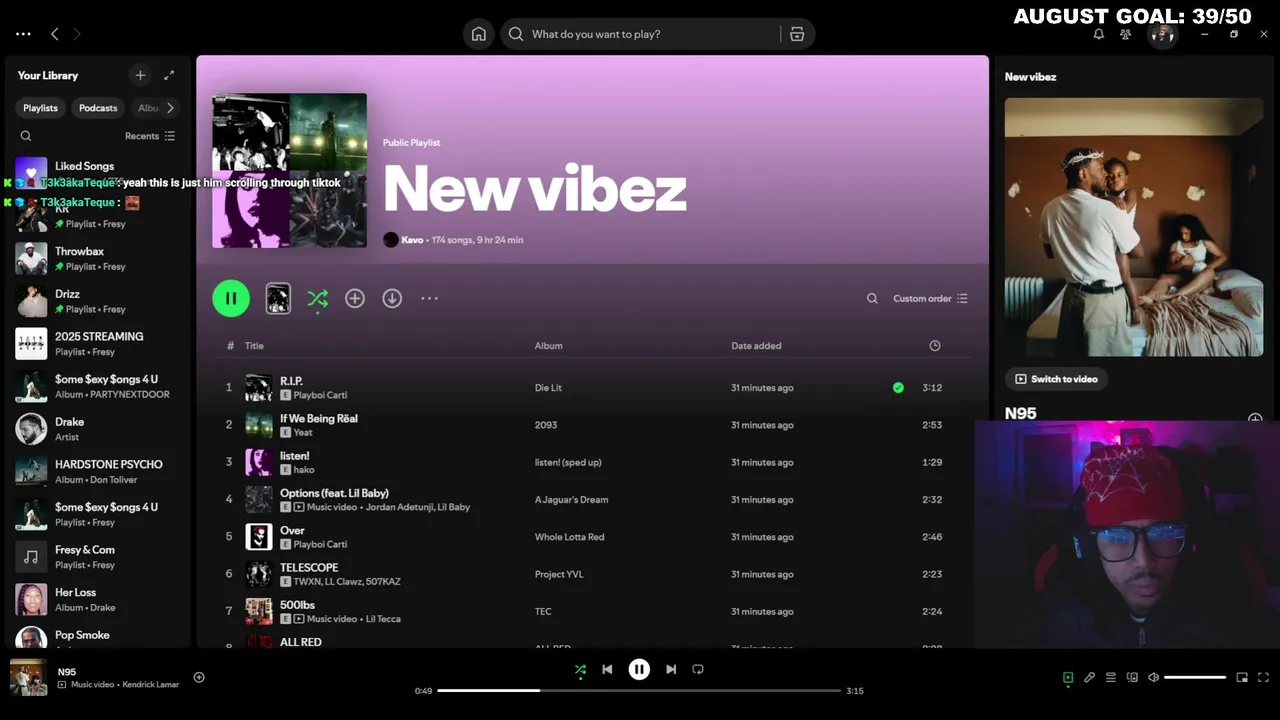Go forward with the right arrow
The width and height of the screenshot is (1280, 720).
coord(77,34)
